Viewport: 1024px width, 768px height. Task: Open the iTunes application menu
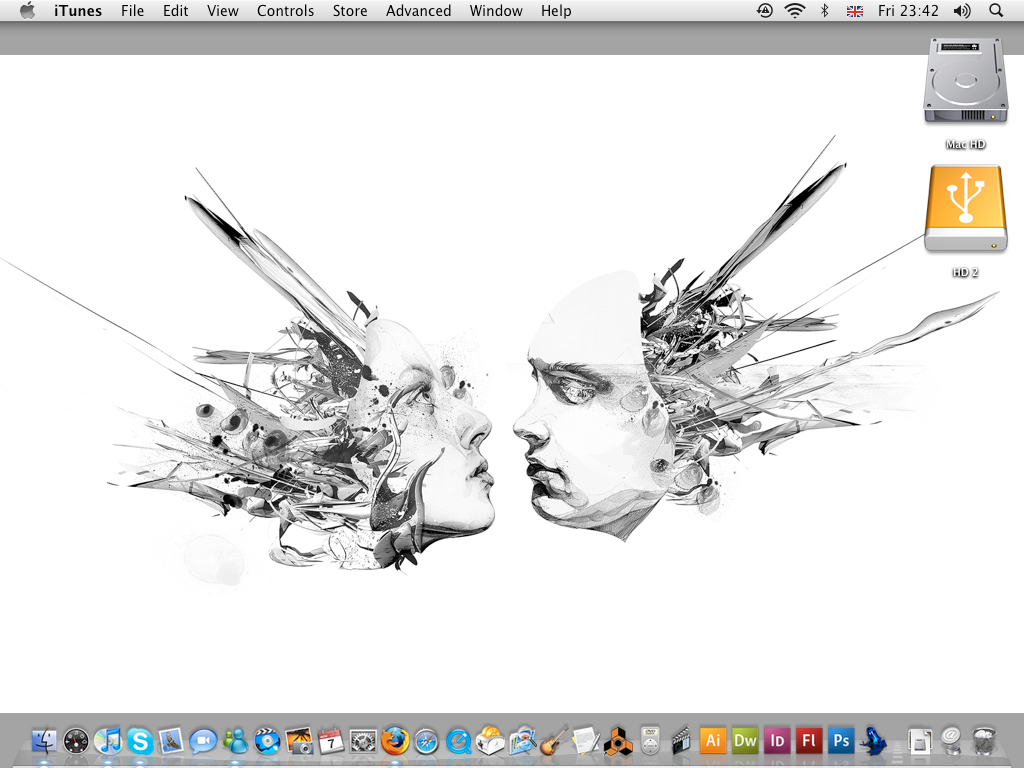tap(78, 10)
